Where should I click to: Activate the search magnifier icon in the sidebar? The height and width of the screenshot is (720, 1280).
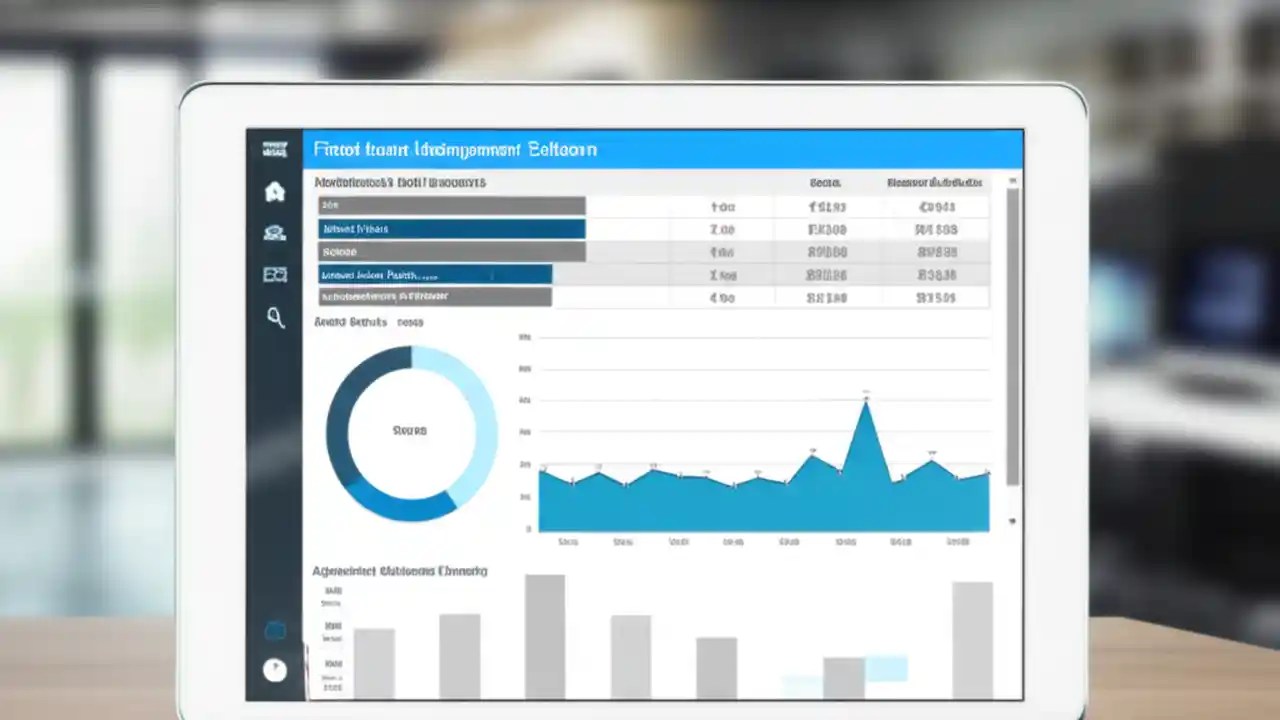(x=275, y=317)
